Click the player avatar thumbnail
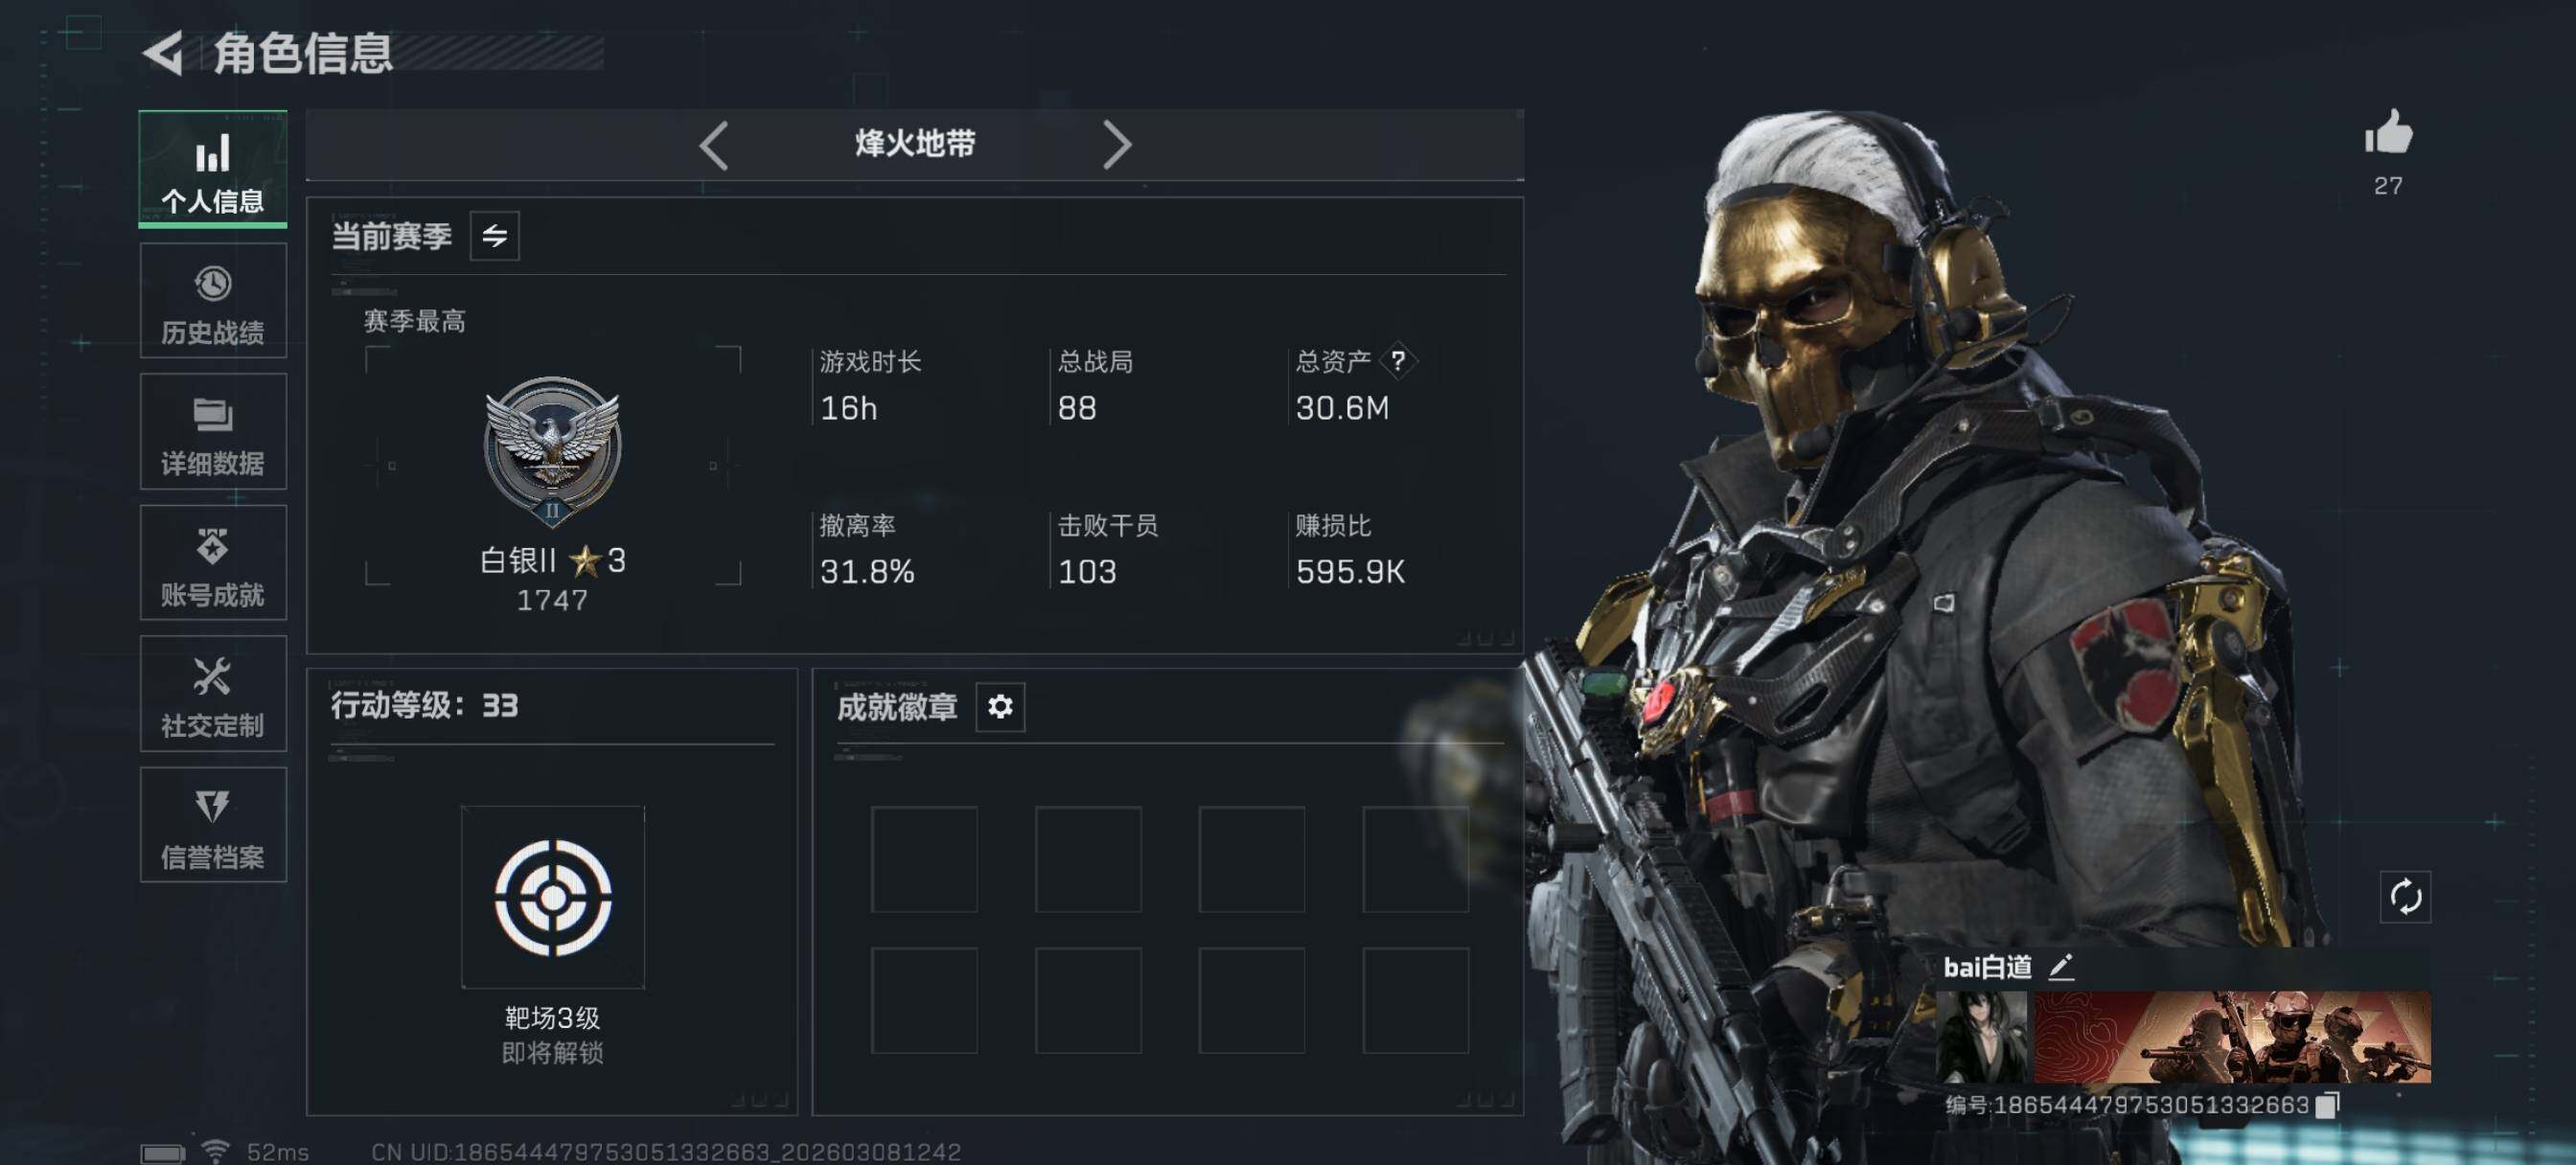The width and height of the screenshot is (2576, 1165). (x=1982, y=1037)
